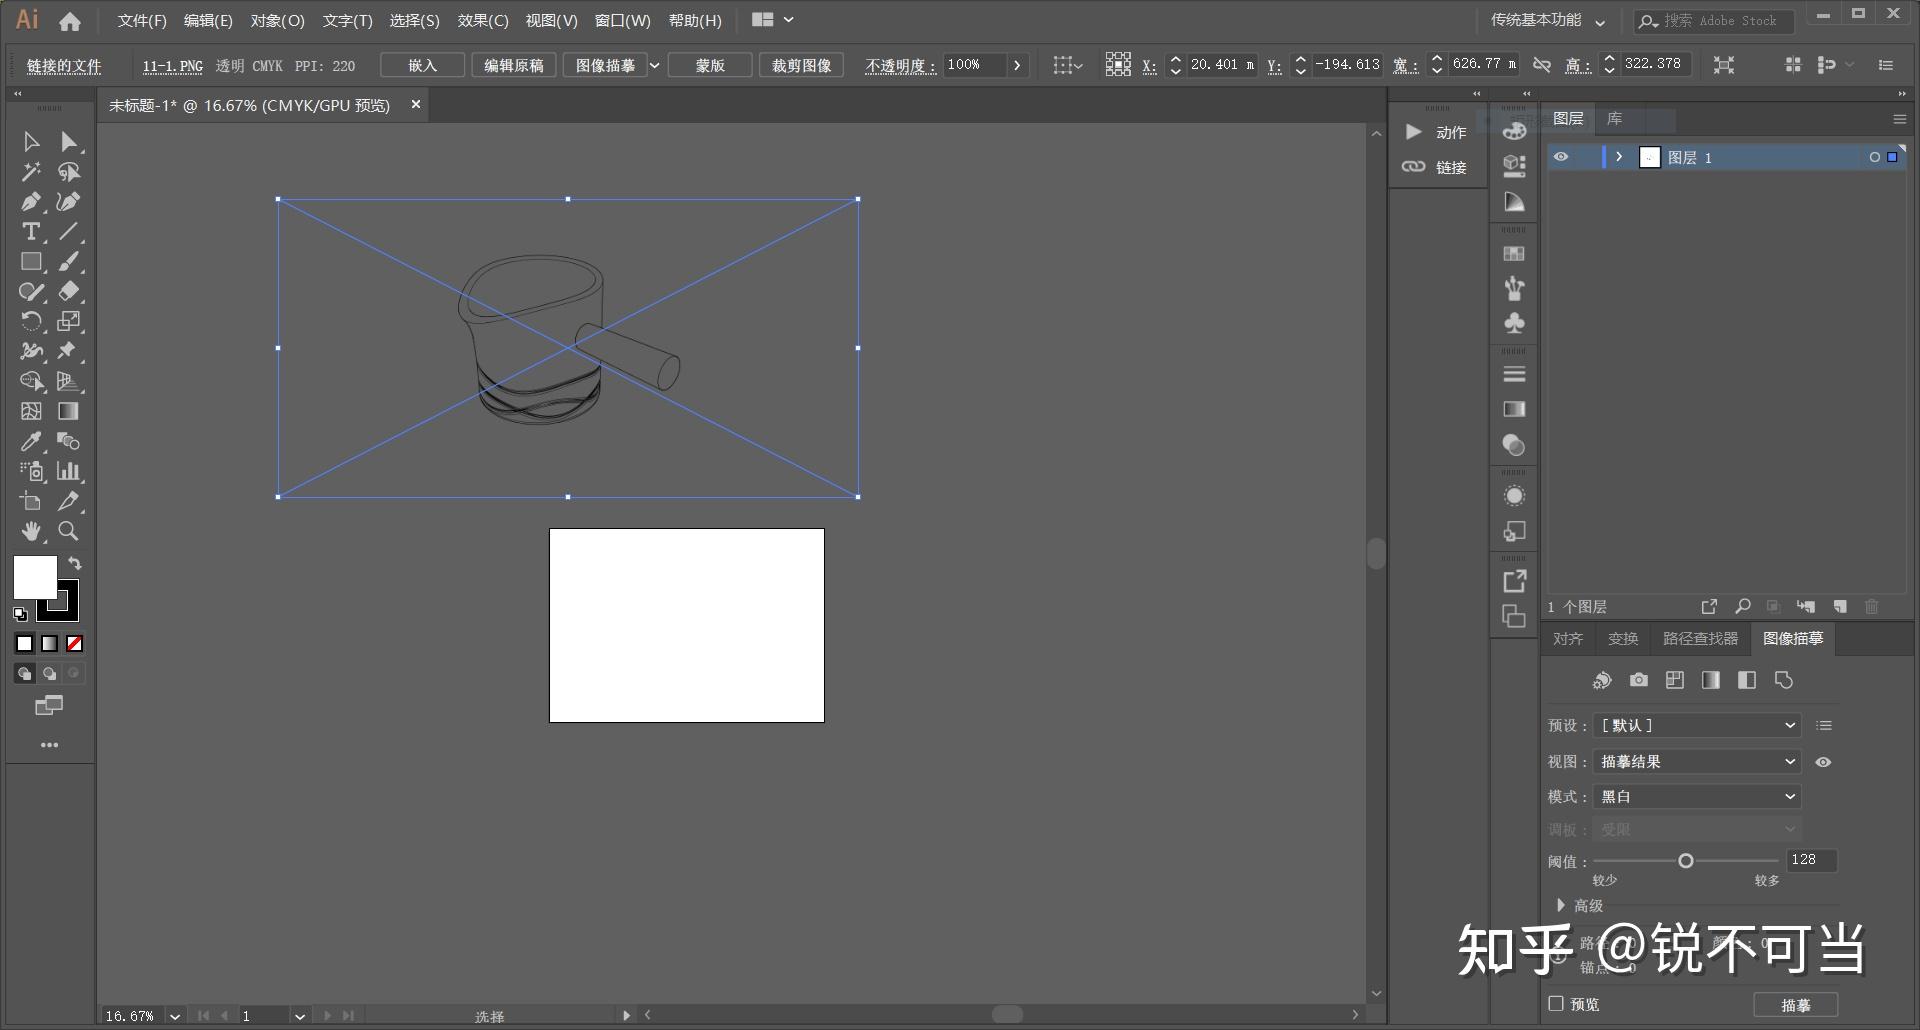Select the Pen tool
This screenshot has height=1030, width=1920.
(31, 202)
